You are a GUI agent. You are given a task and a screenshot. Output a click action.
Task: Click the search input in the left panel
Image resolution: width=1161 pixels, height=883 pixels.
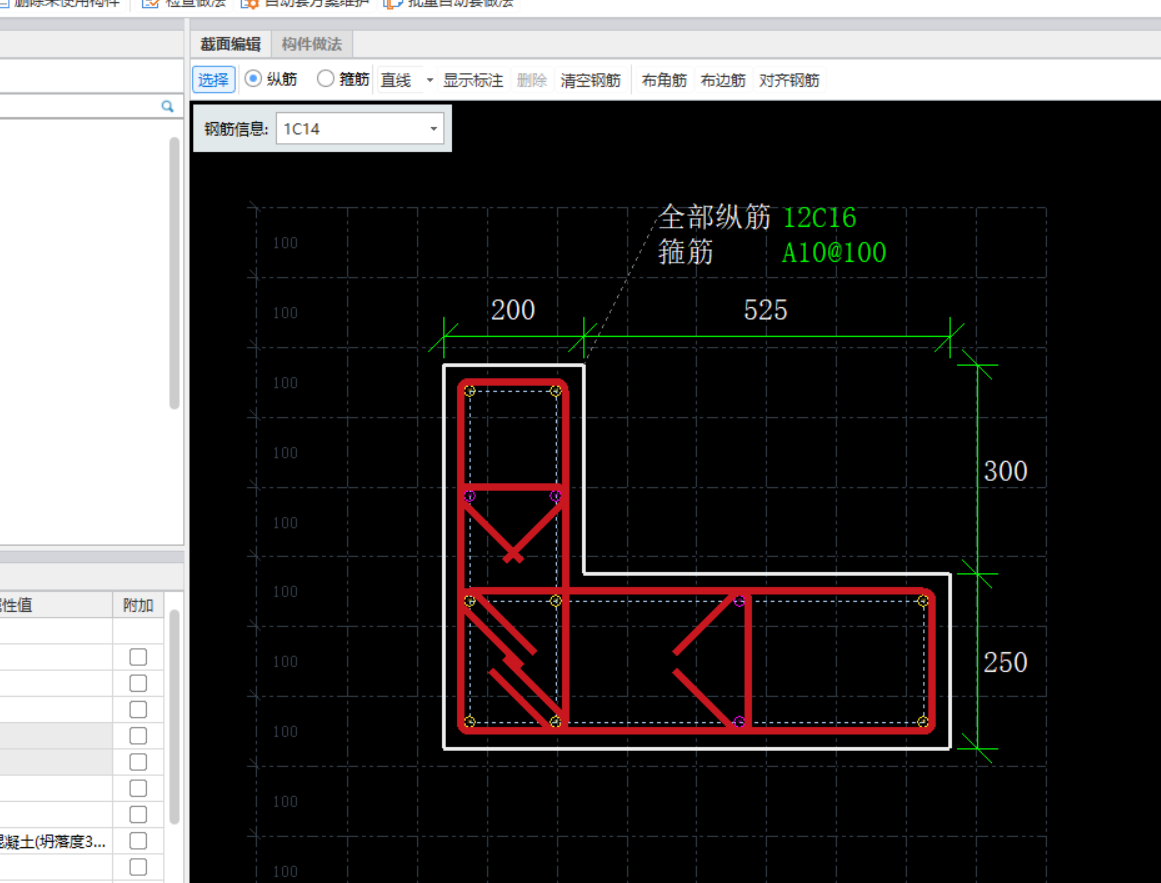(78, 107)
